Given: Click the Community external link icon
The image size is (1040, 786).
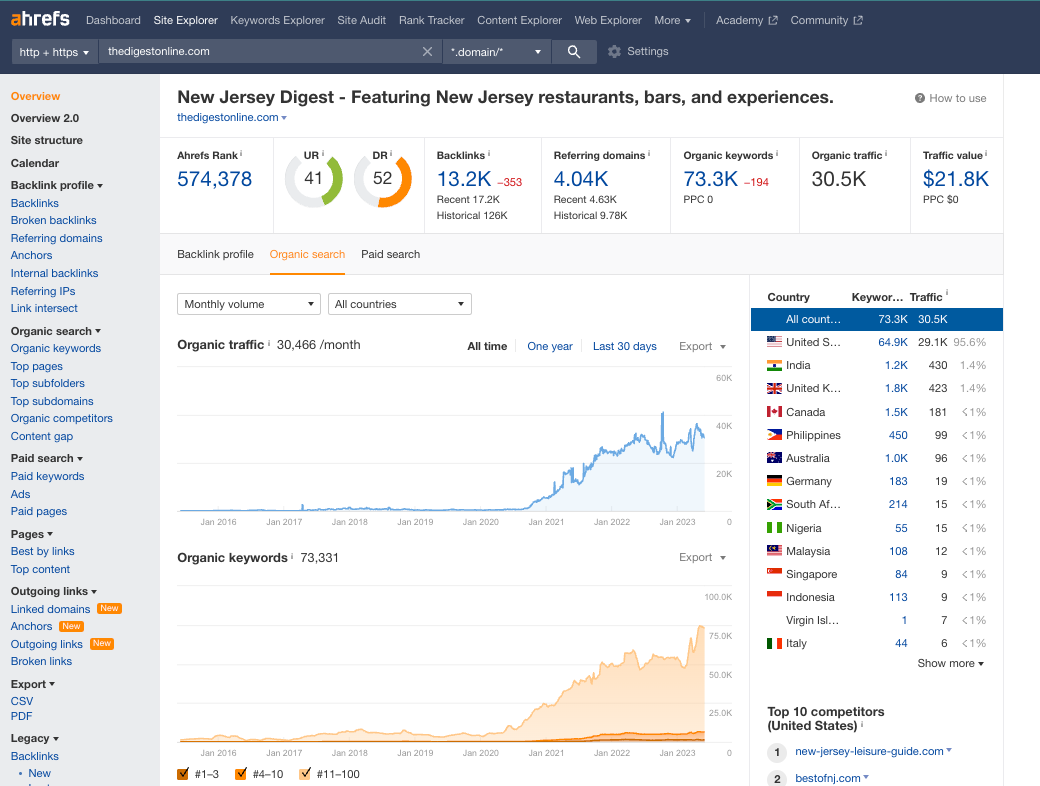Looking at the screenshot, I should coord(858,21).
